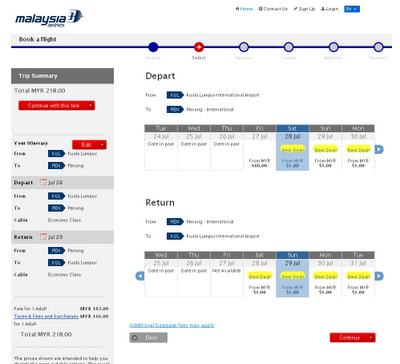This screenshot has height=364, width=400.
Task: Click the Add-Ons step circle
Action: point(333,47)
